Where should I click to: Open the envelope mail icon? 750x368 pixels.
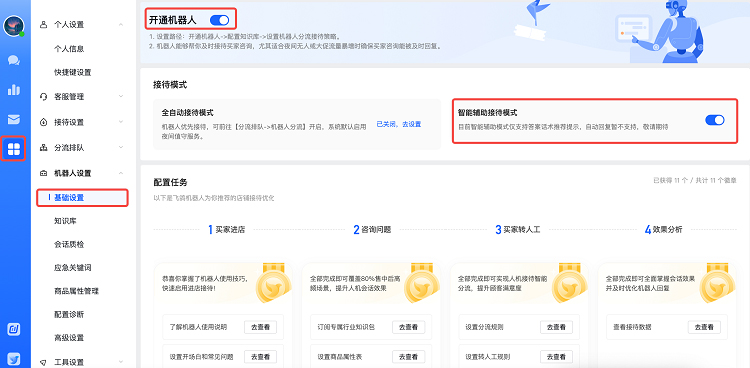tap(14, 120)
